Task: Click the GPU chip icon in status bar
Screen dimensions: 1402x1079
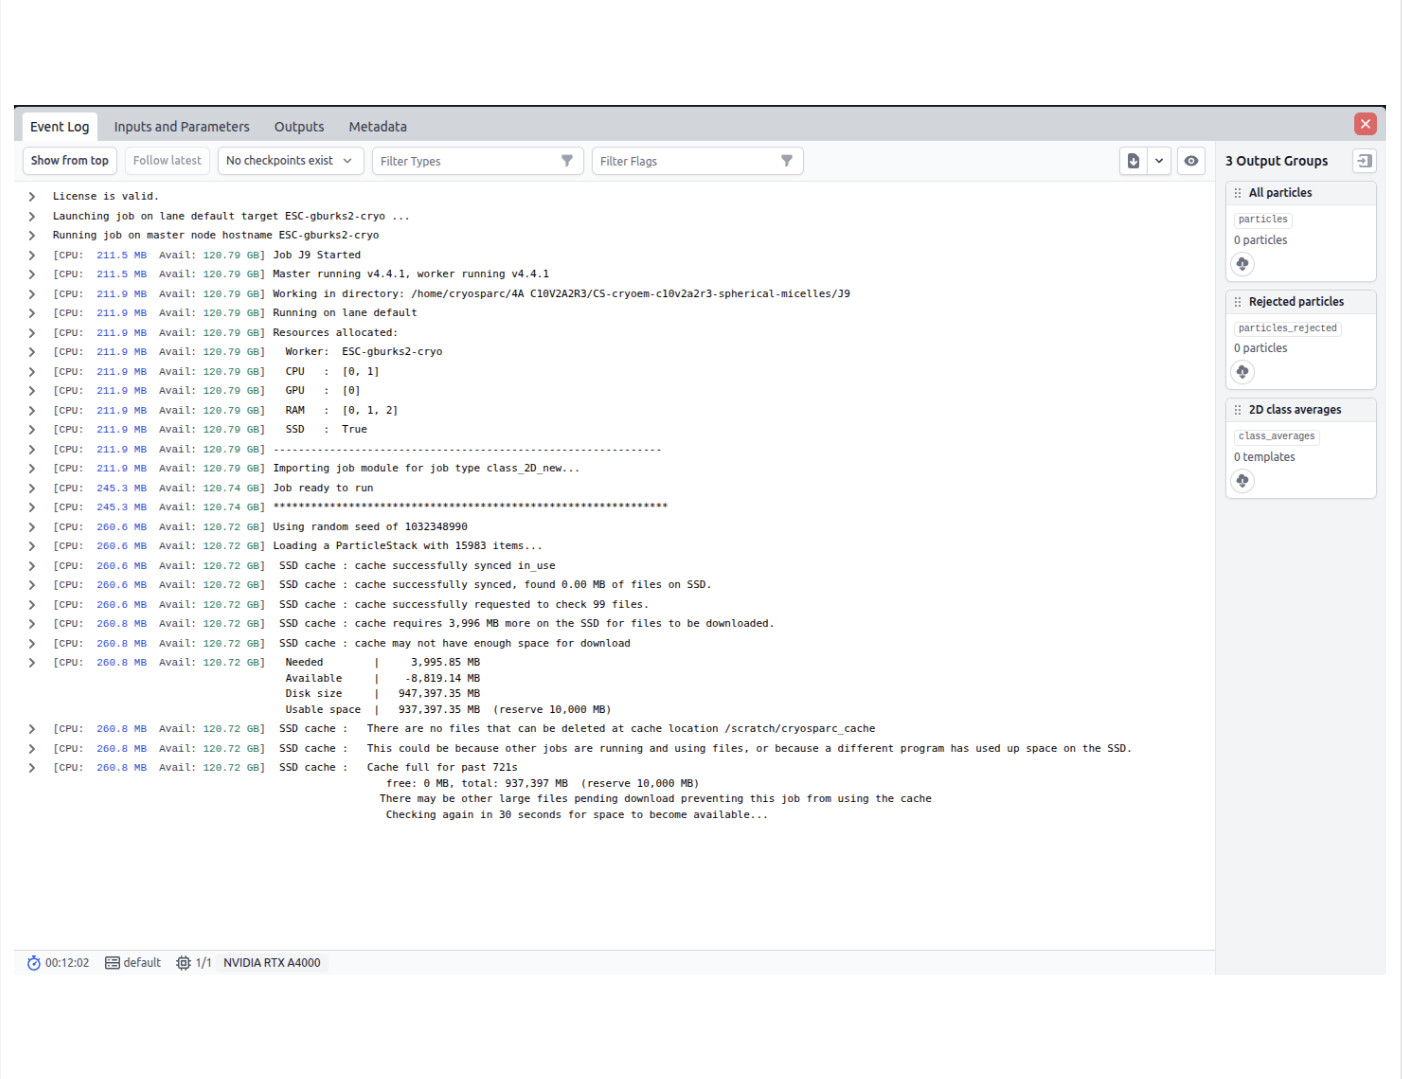Action: pos(183,963)
